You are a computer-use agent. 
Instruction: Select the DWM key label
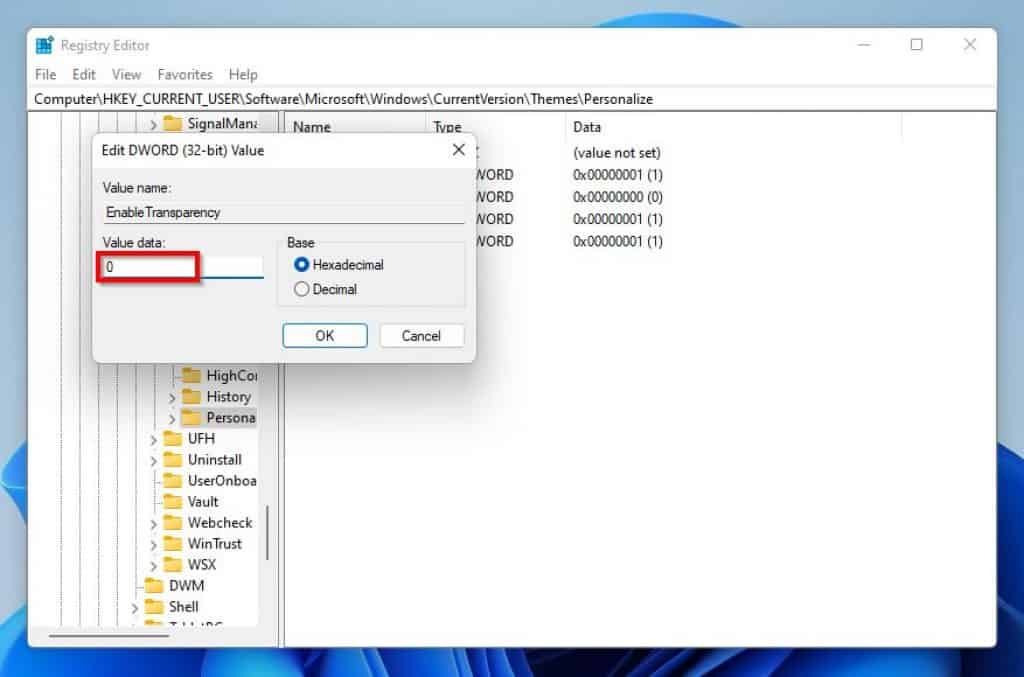tap(187, 585)
